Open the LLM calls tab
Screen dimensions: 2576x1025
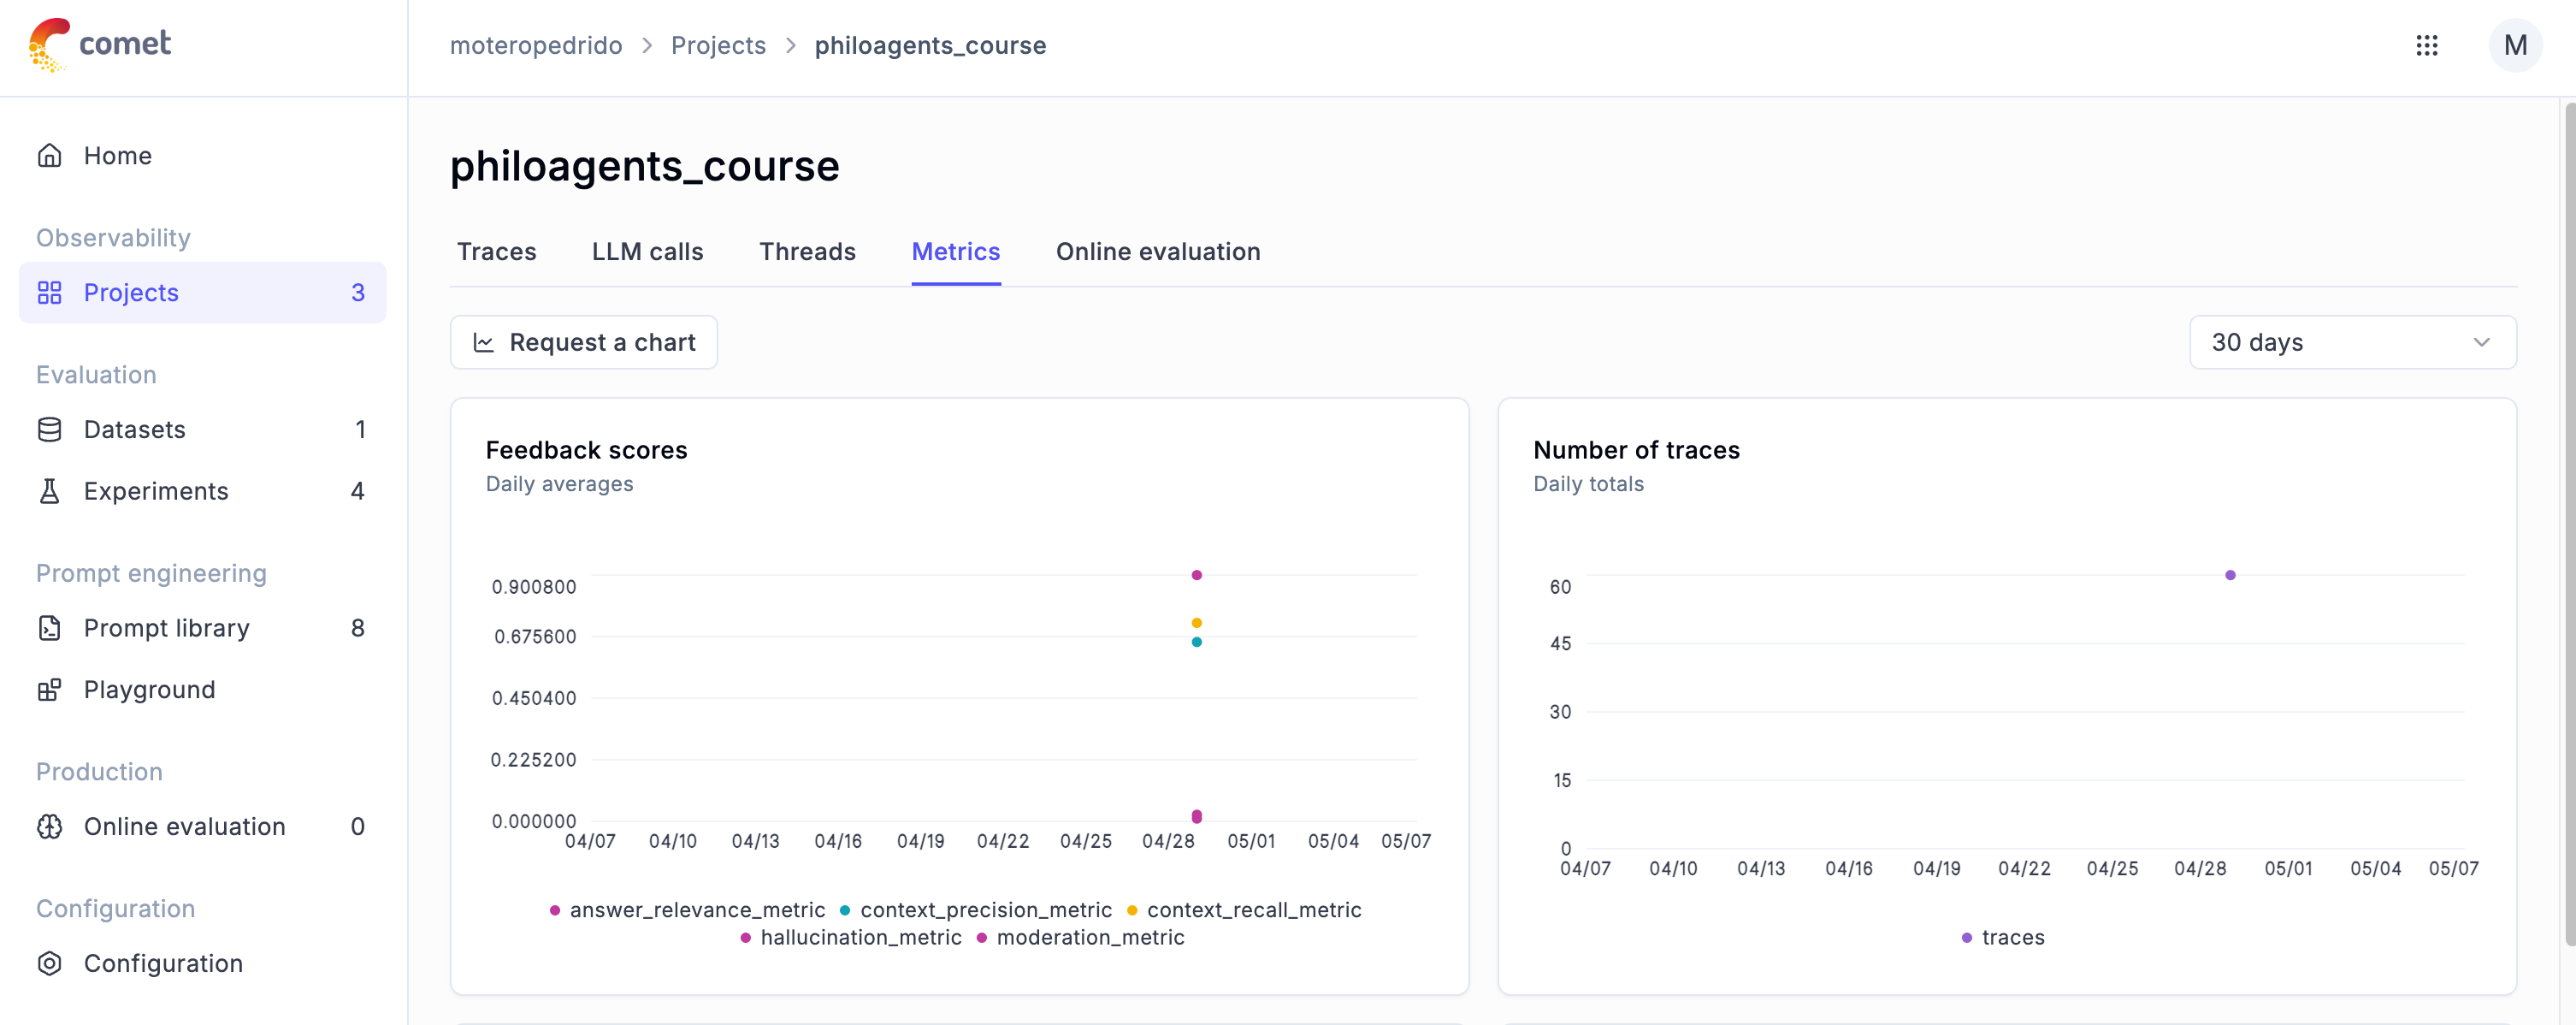click(x=647, y=252)
